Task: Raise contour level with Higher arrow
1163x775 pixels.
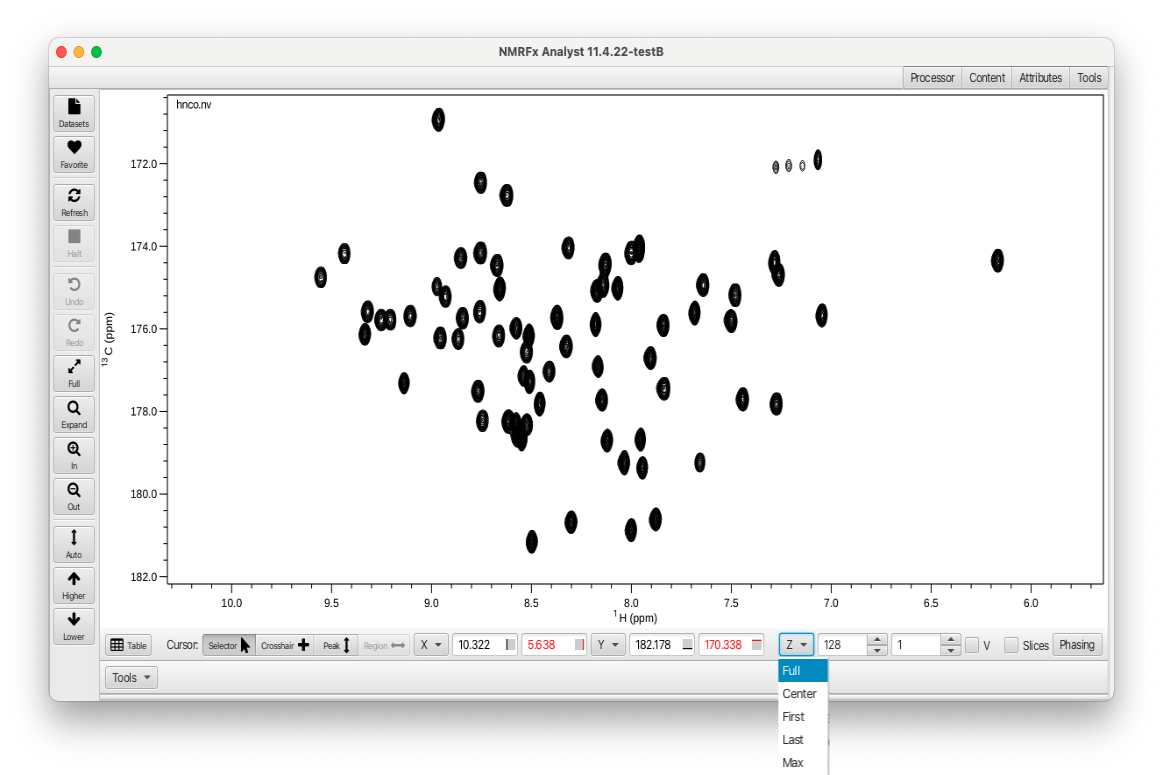Action: (x=74, y=584)
